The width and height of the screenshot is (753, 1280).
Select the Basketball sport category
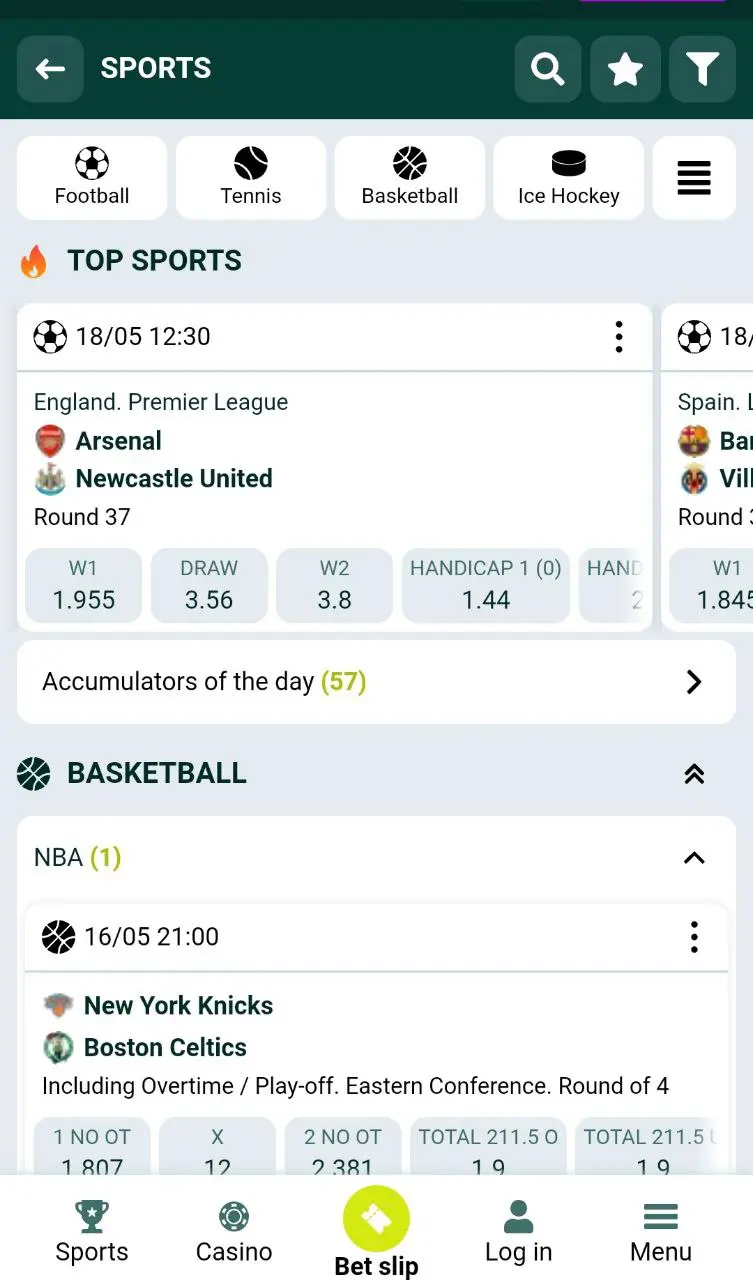coord(410,178)
